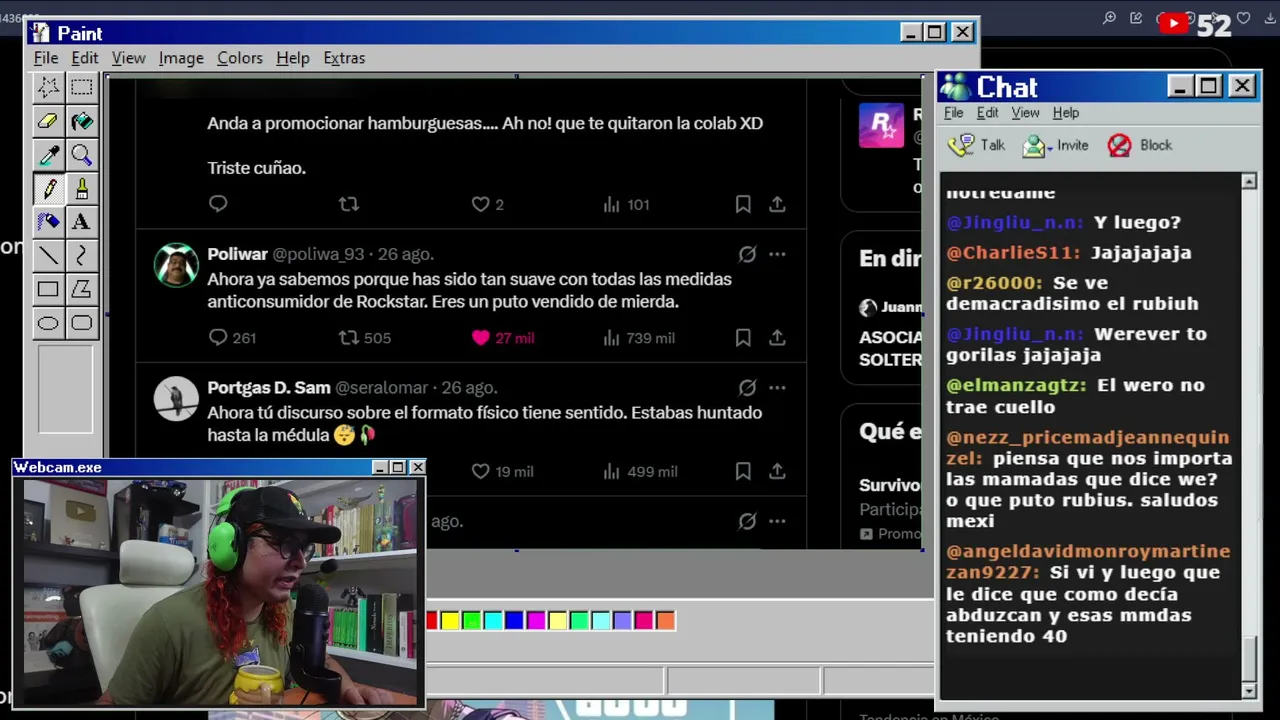Open the Edit menu in Paint
The width and height of the screenshot is (1280, 720).
coord(85,58)
